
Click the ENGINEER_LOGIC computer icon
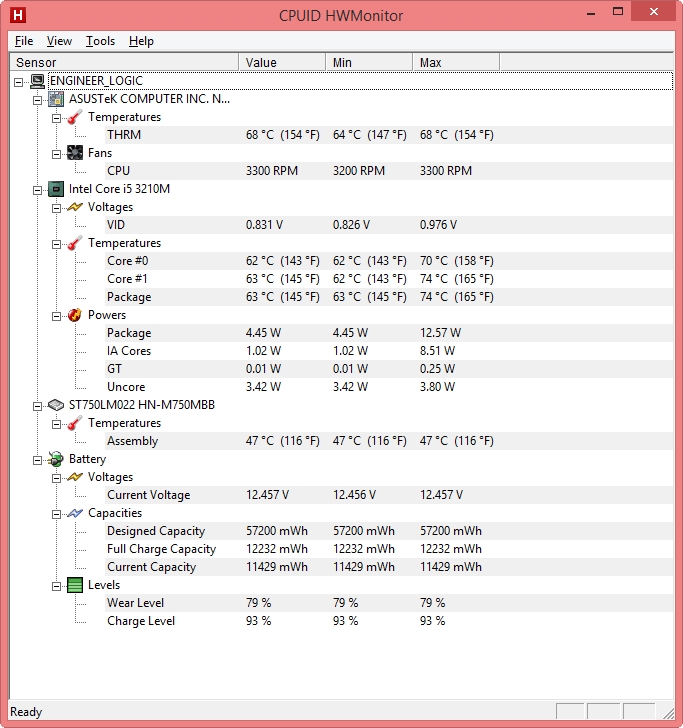coord(38,81)
